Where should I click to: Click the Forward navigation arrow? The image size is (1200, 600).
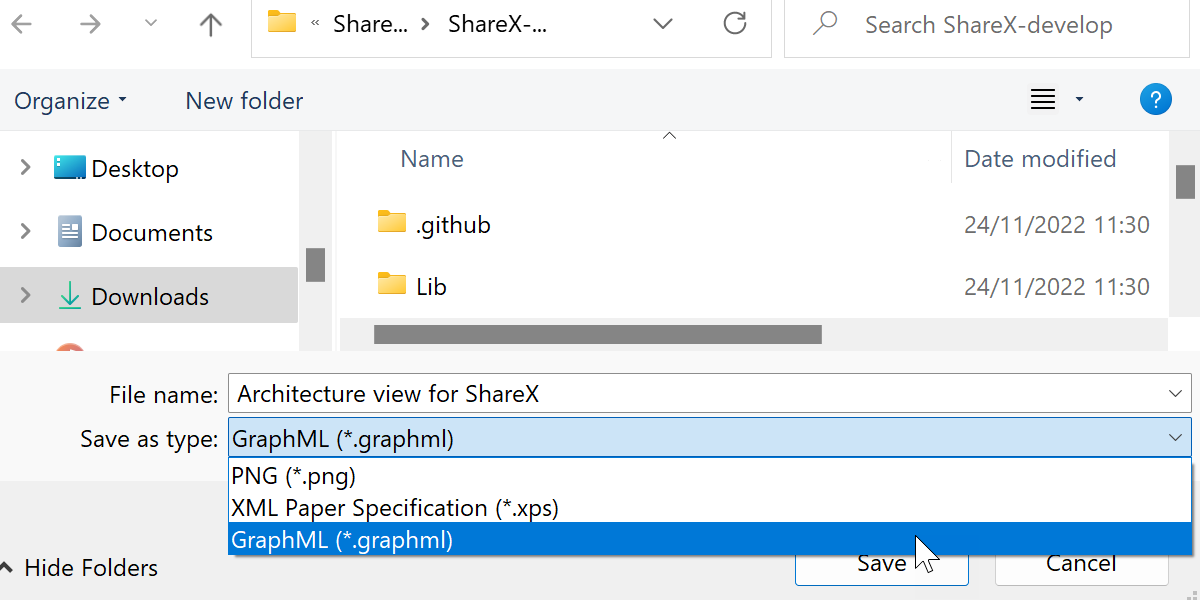pyautogui.click(x=90, y=25)
